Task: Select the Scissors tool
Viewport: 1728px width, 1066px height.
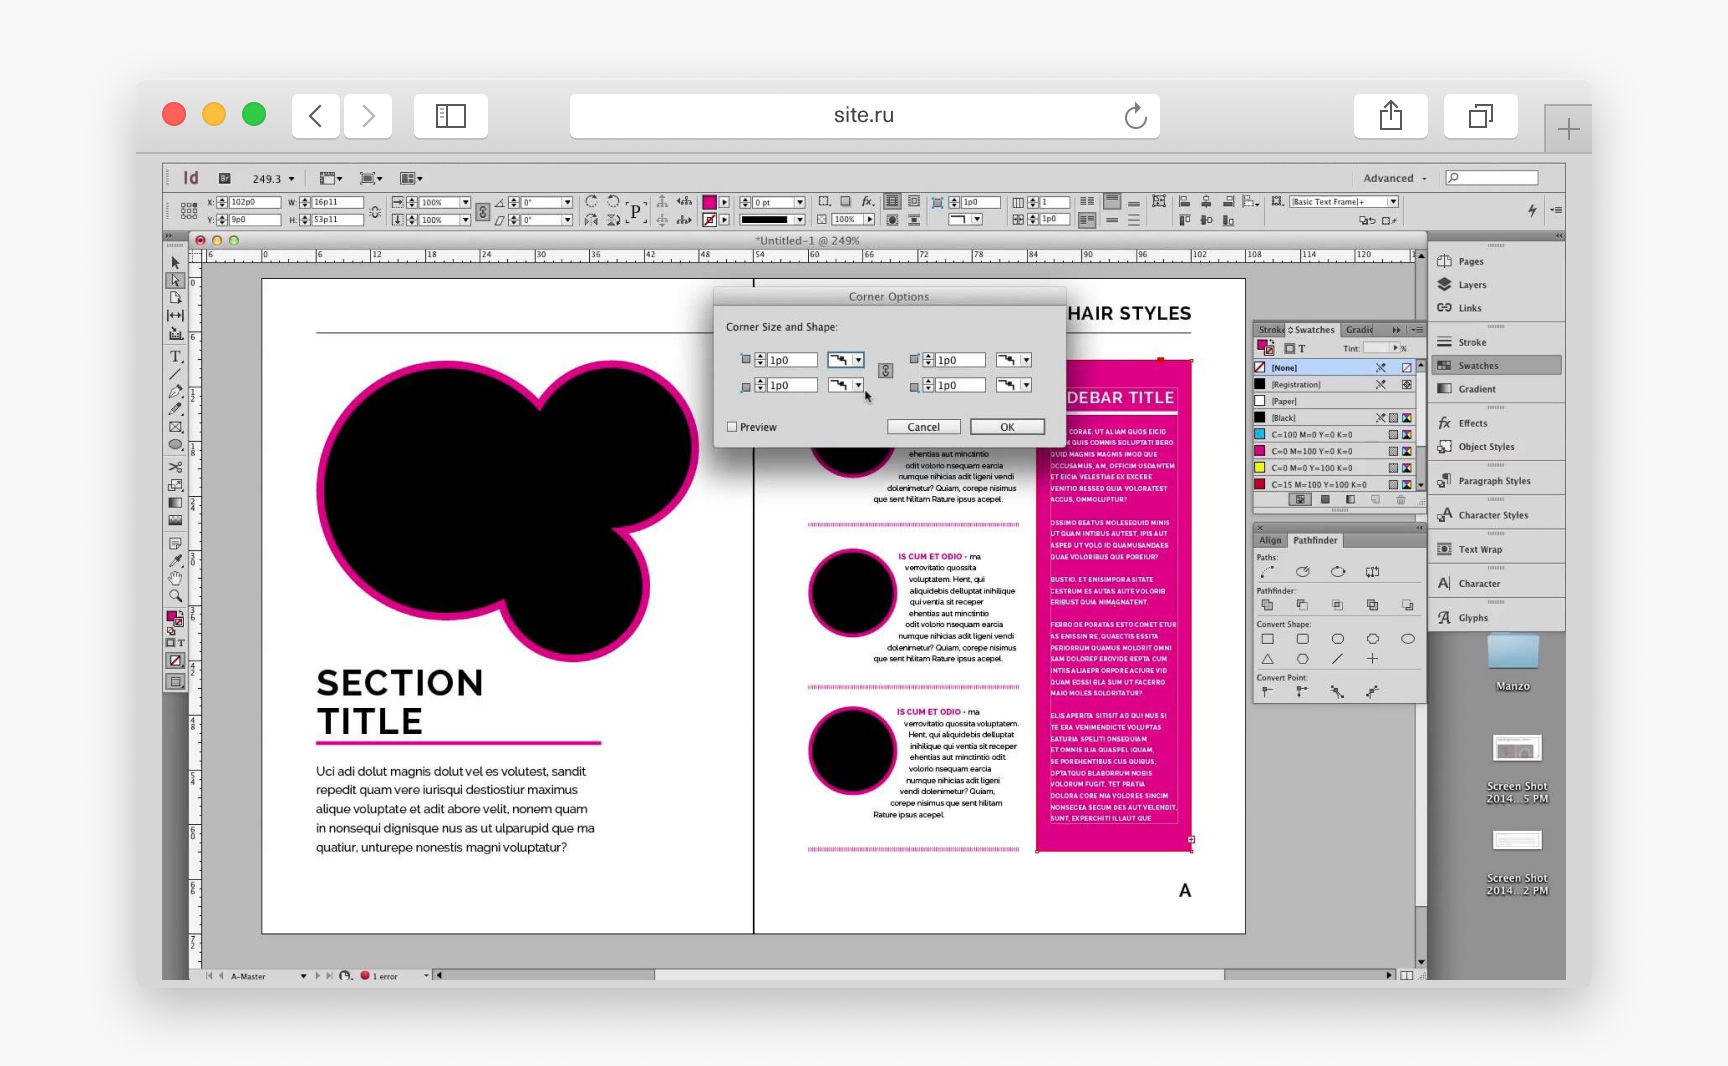Action: click(x=175, y=467)
